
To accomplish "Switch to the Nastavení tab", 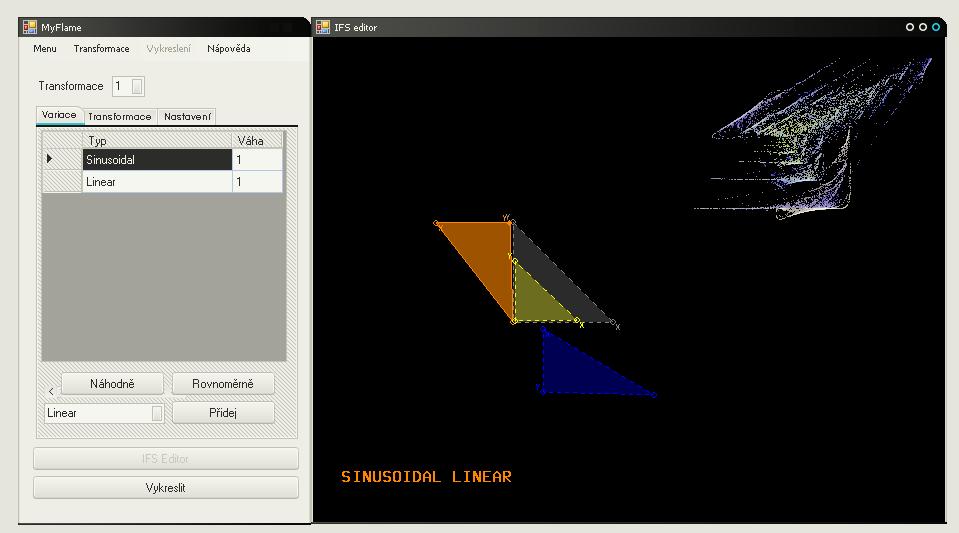I will pos(187,116).
